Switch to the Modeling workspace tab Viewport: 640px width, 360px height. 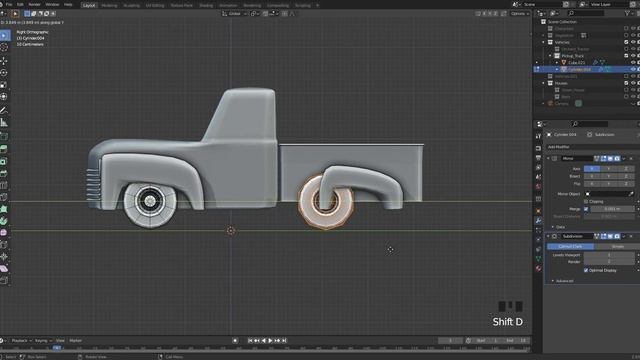[109, 5]
